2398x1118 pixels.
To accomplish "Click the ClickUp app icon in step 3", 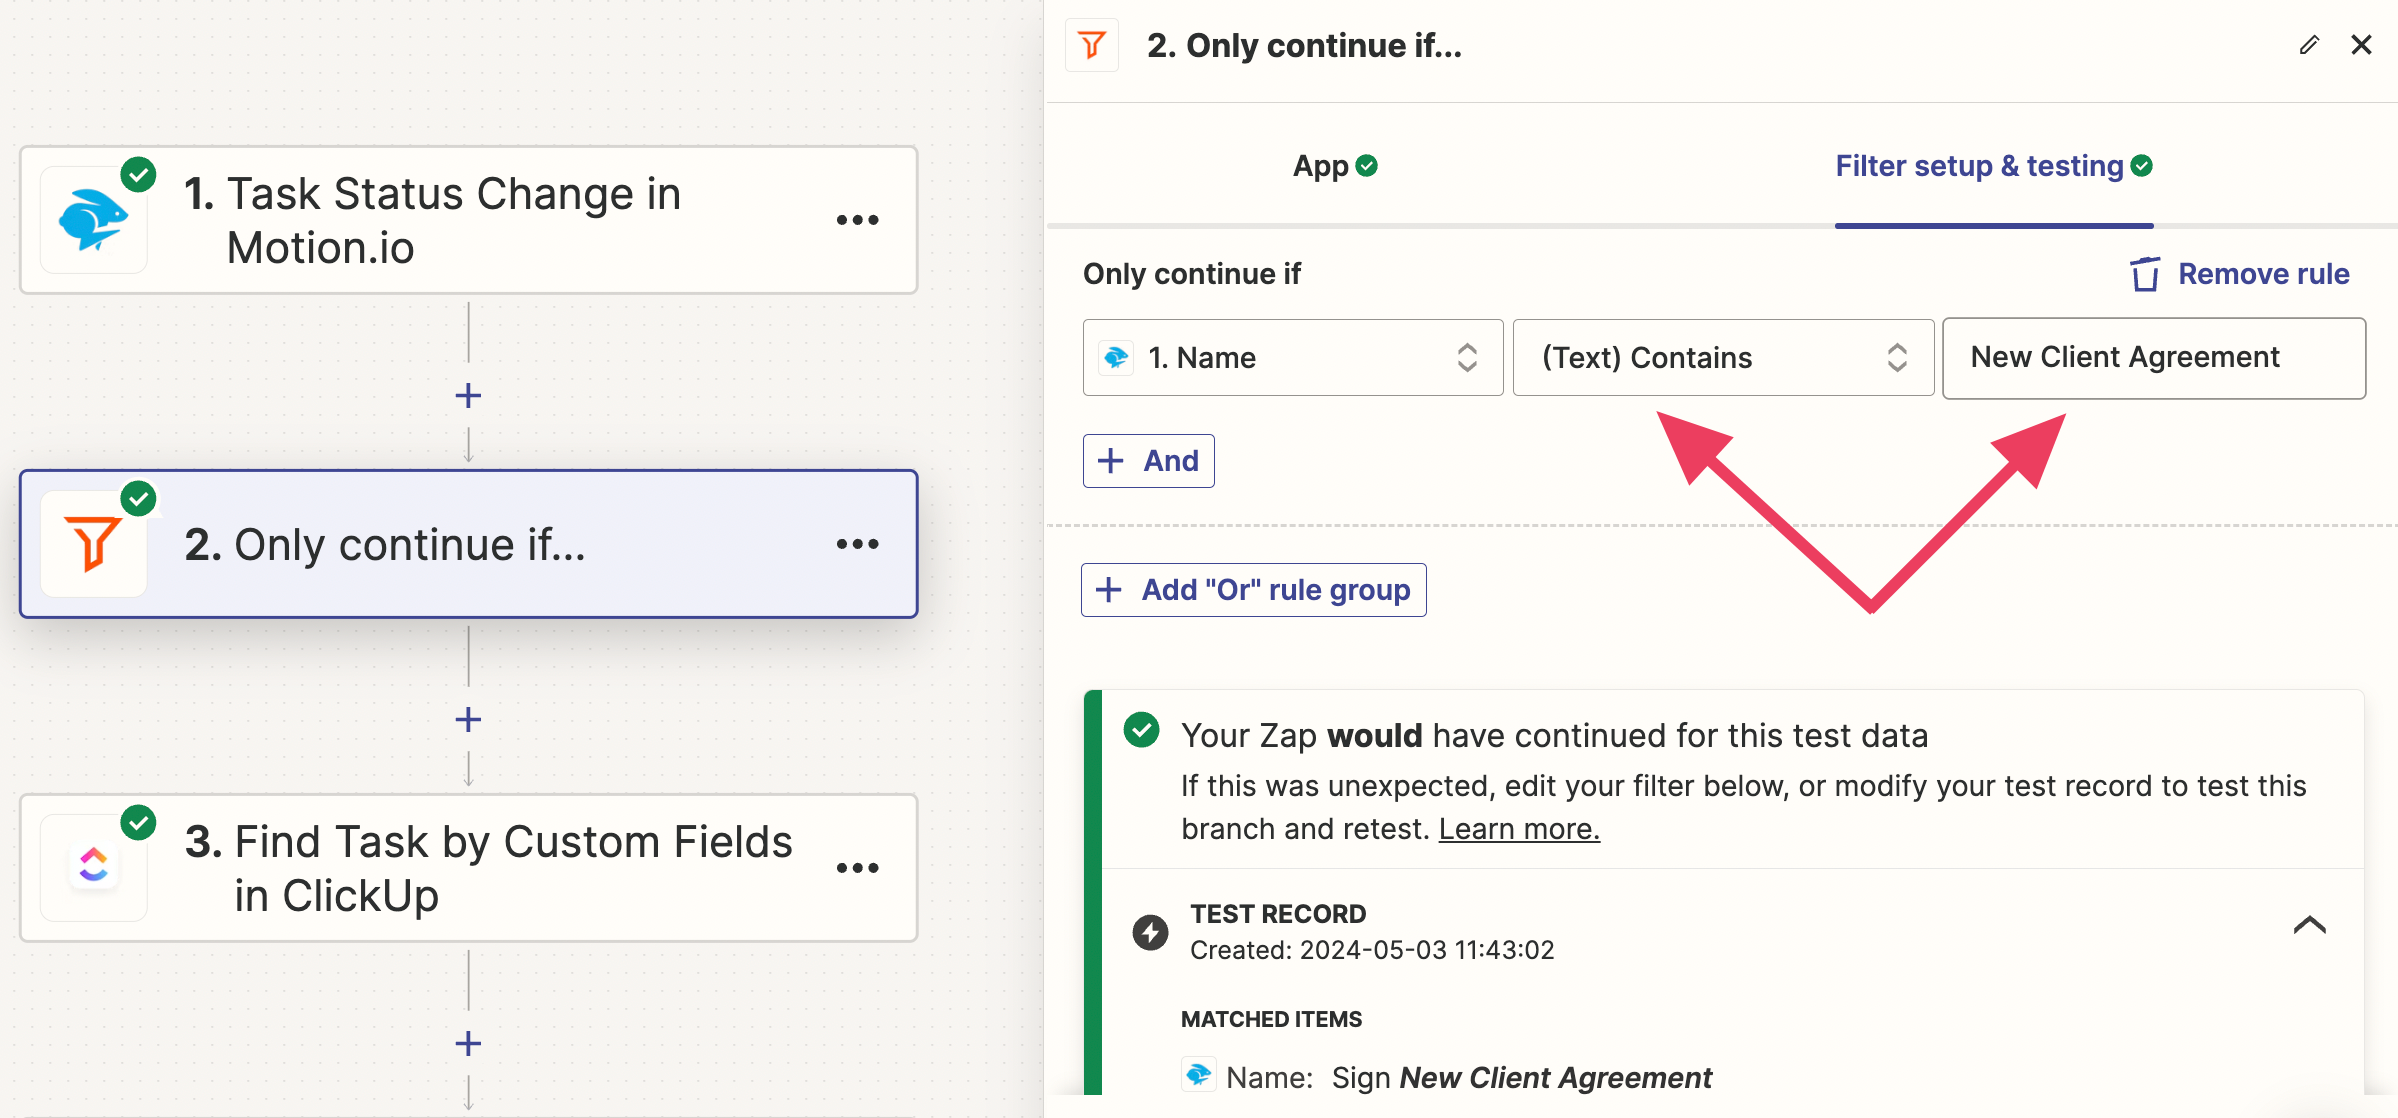I will click(93, 866).
